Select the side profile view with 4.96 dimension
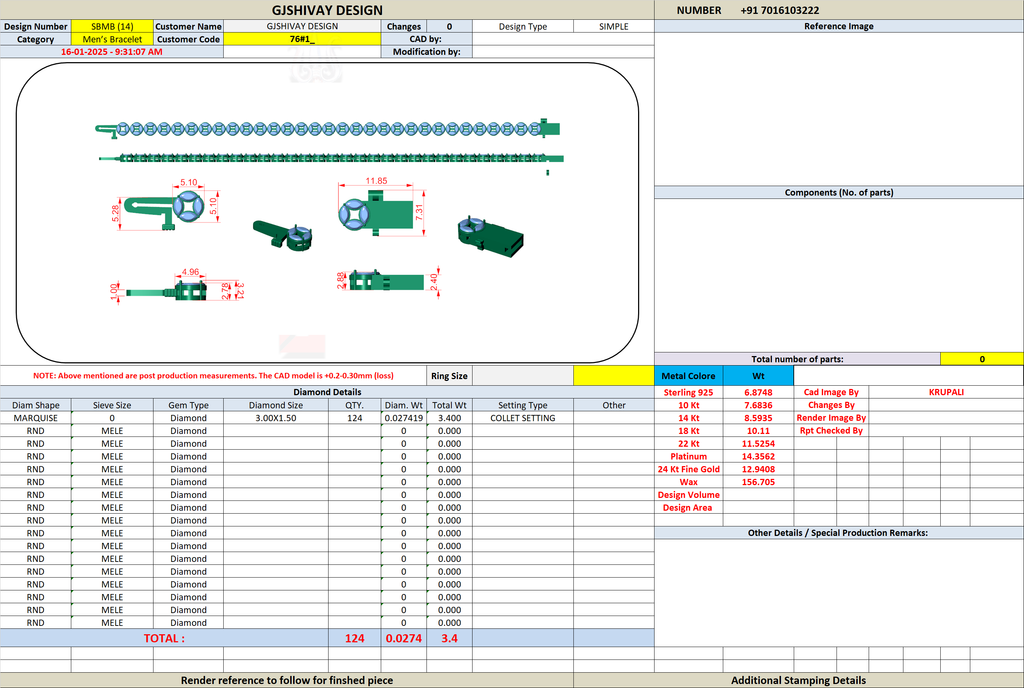The height and width of the screenshot is (688, 1024). tap(177, 285)
